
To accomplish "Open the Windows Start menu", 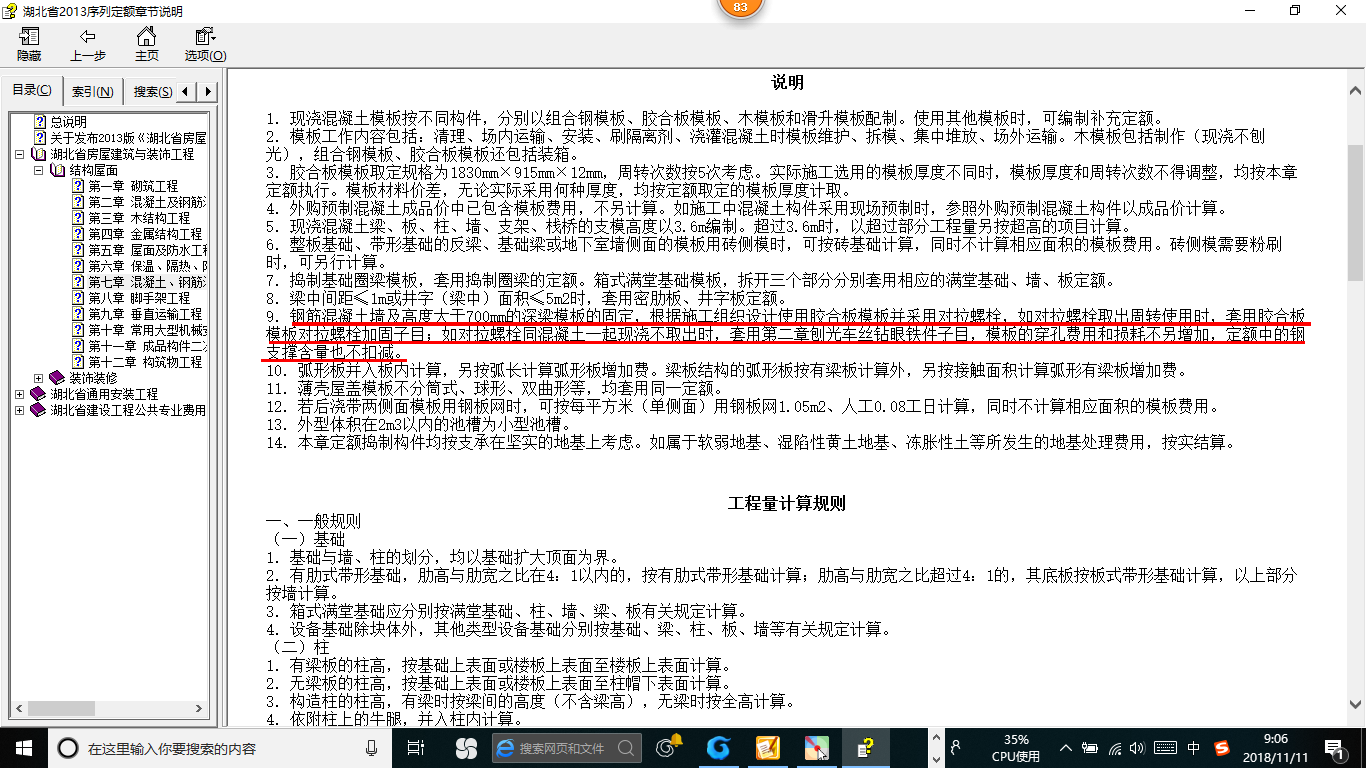I will coord(23,747).
